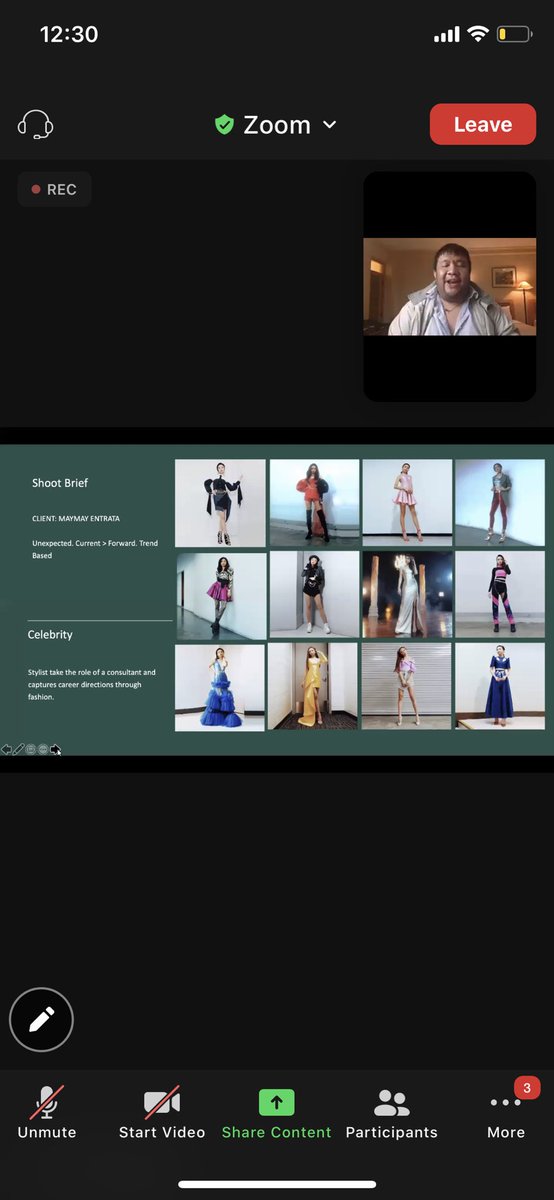Tap the red jacket outfit photo
The width and height of the screenshot is (554, 1200).
[x=314, y=502]
